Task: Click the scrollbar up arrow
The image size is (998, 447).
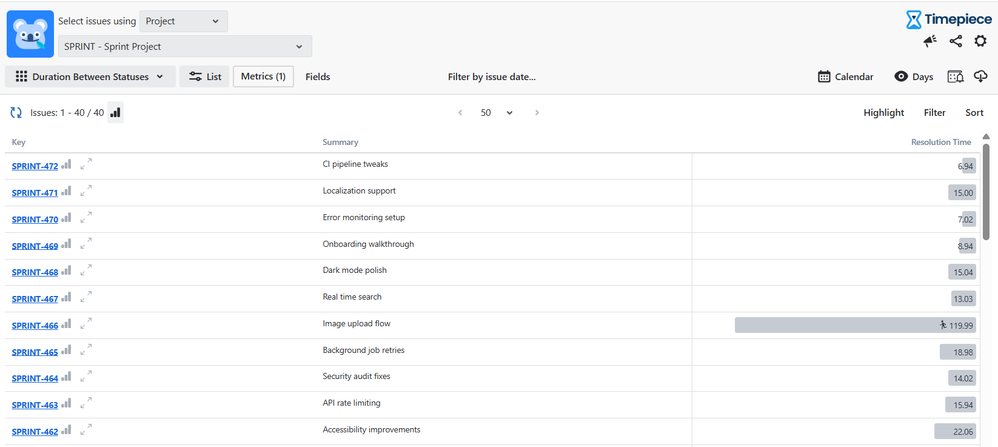Action: click(987, 136)
